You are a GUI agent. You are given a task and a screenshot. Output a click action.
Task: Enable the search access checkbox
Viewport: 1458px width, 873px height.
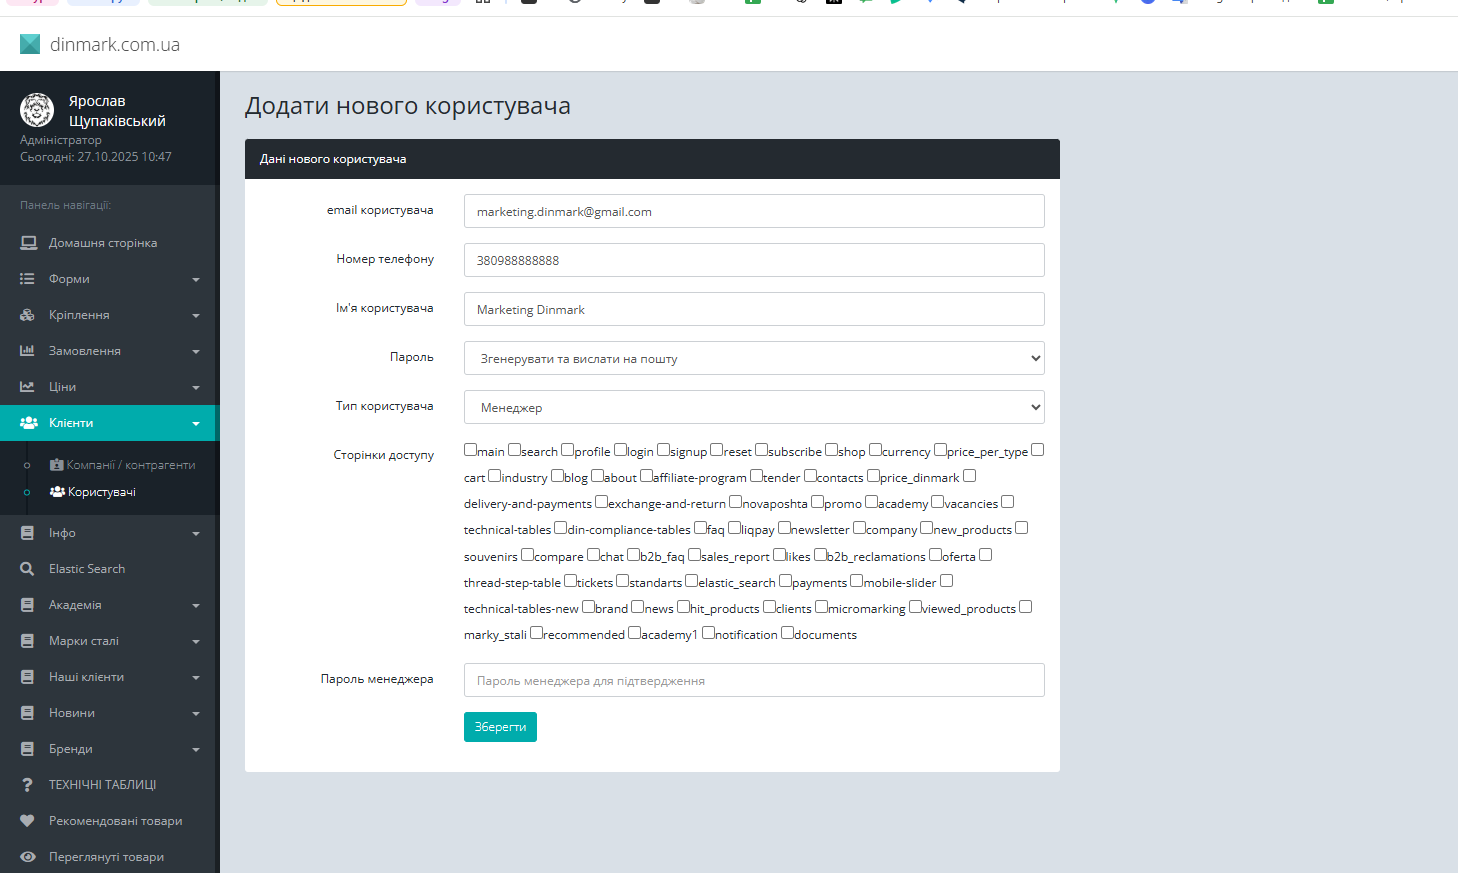(515, 450)
